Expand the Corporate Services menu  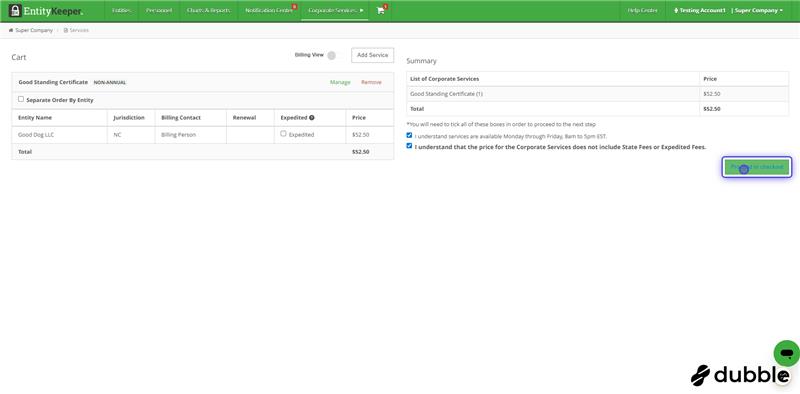[336, 10]
